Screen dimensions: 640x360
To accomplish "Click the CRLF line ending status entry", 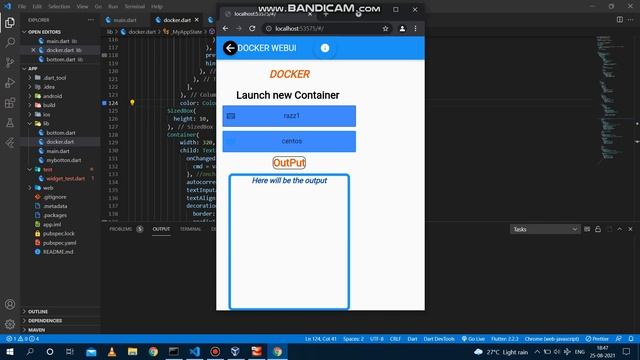I will click(x=395, y=339).
